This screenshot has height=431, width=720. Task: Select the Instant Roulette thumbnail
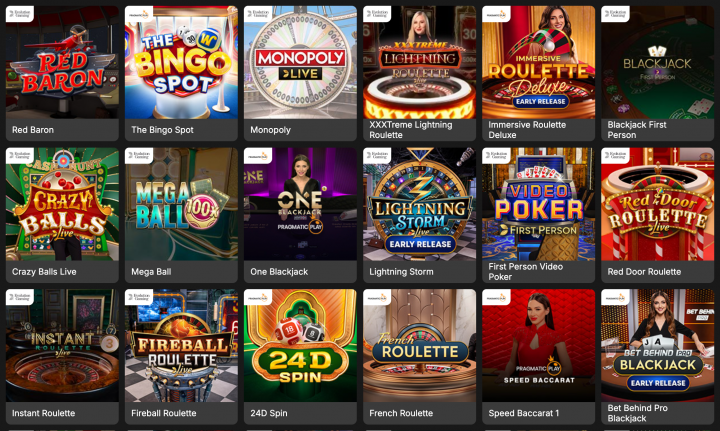[62, 346]
